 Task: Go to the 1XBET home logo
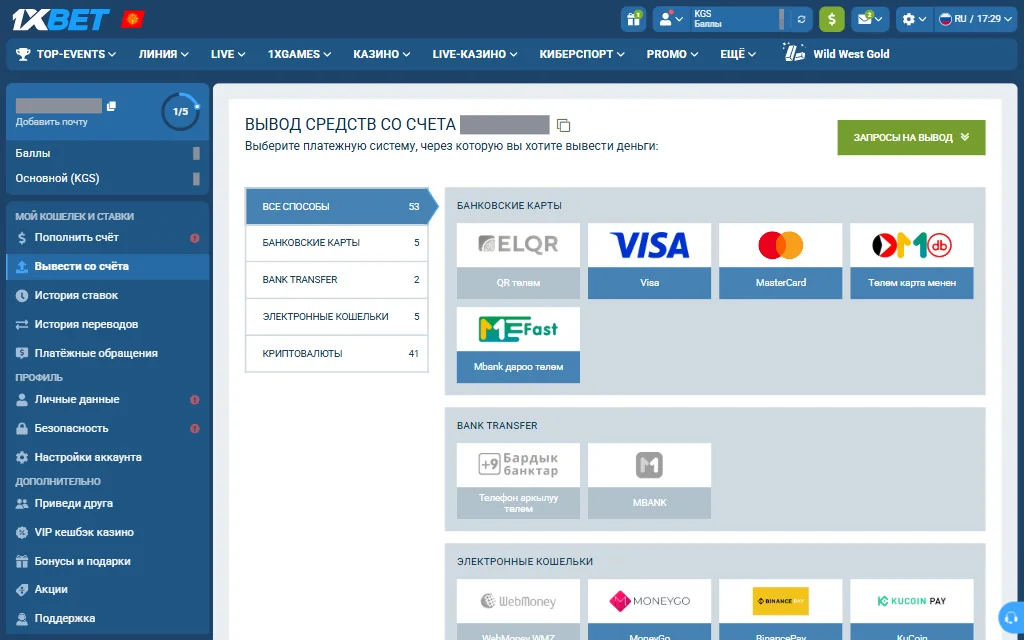pos(61,20)
